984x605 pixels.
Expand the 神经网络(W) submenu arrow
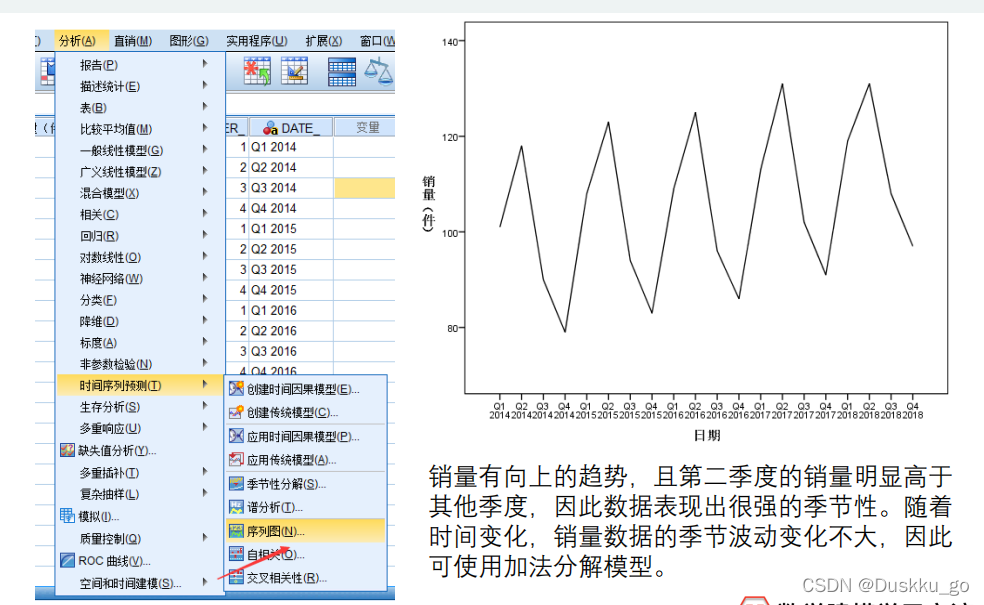pyautogui.click(x=205, y=277)
